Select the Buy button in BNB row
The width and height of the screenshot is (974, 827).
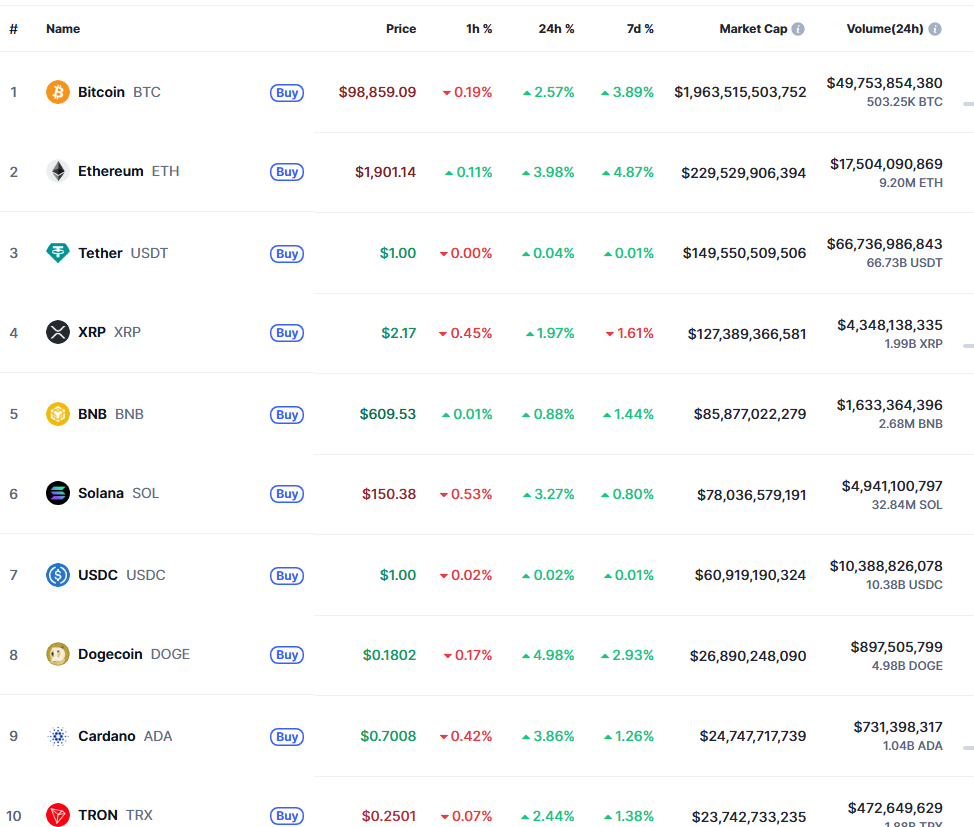(287, 414)
